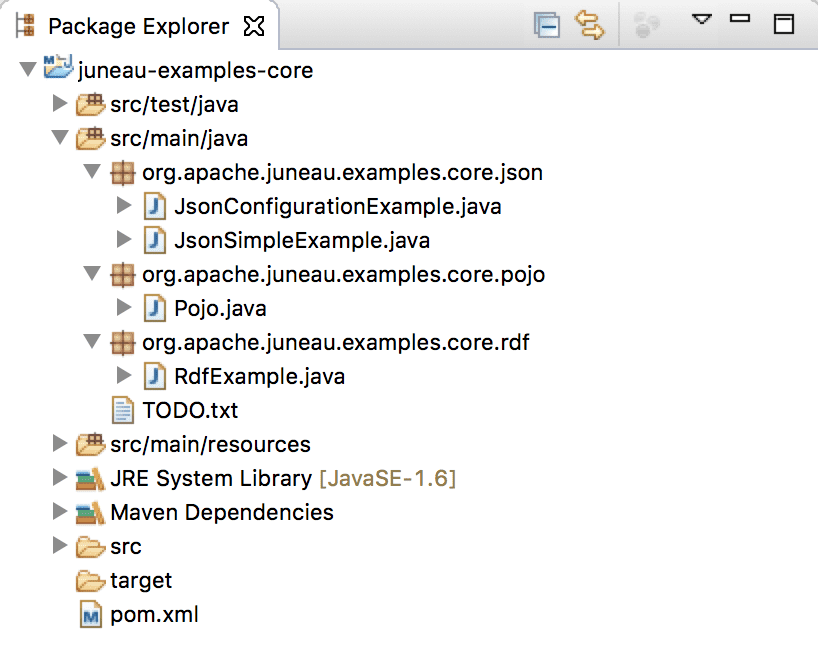The image size is (818, 650).
Task: Select the src/main/java label
Action: tap(179, 138)
